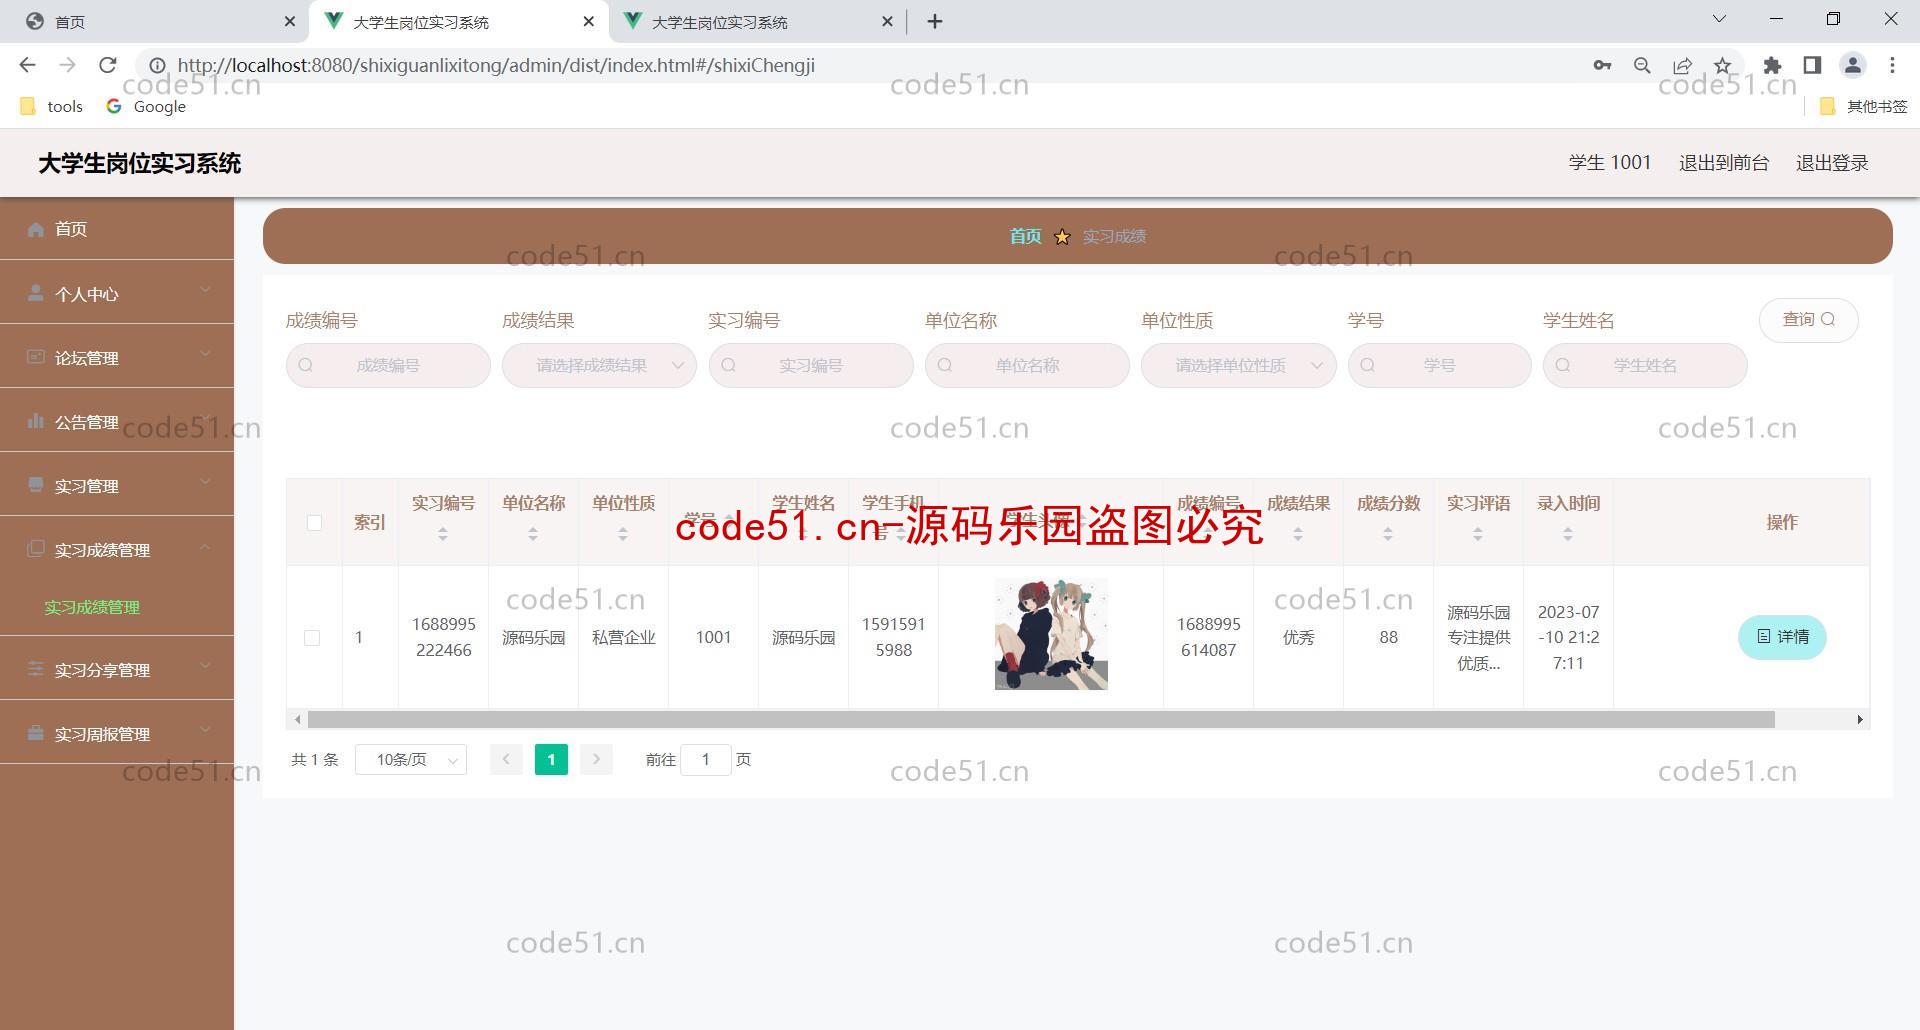Open 首页 in the sidebar menu
Viewport: 1920px width, 1030px height.
pyautogui.click(x=117, y=229)
